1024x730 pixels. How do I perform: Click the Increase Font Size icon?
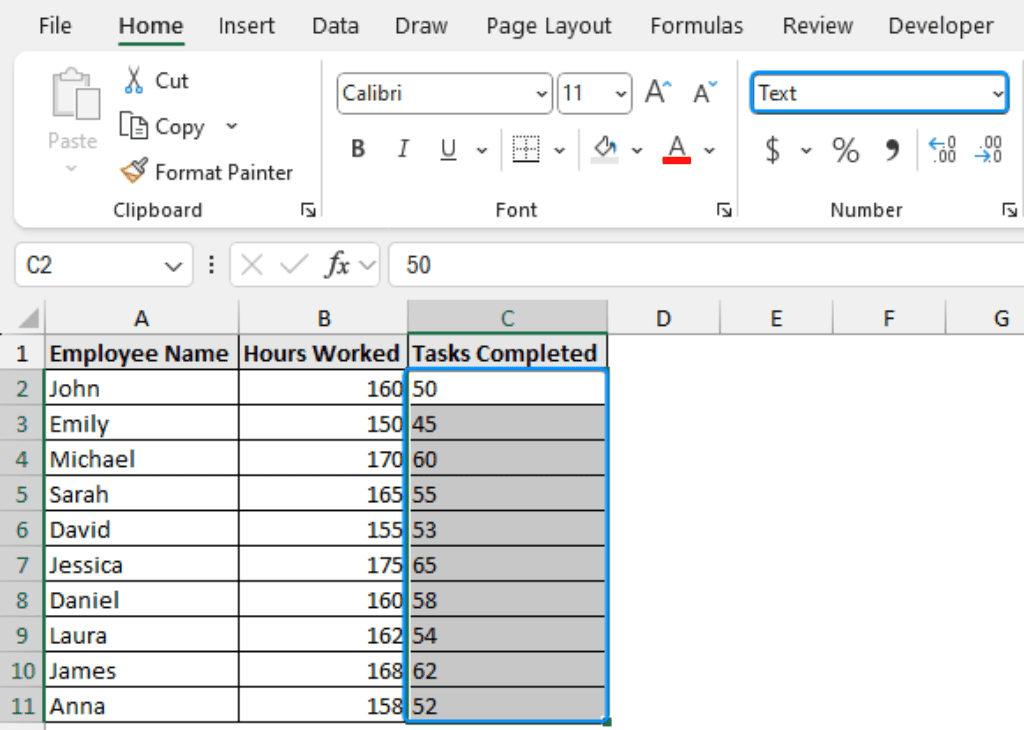(x=657, y=93)
